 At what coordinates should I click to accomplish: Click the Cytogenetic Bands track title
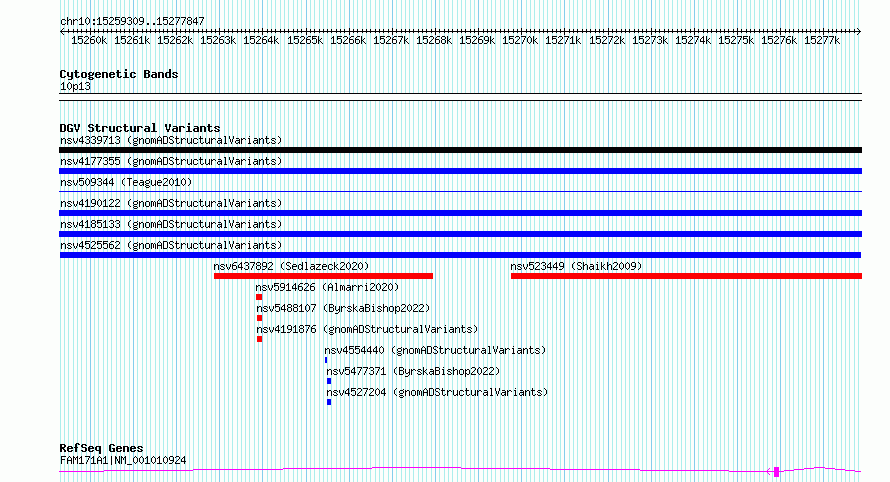coord(119,74)
